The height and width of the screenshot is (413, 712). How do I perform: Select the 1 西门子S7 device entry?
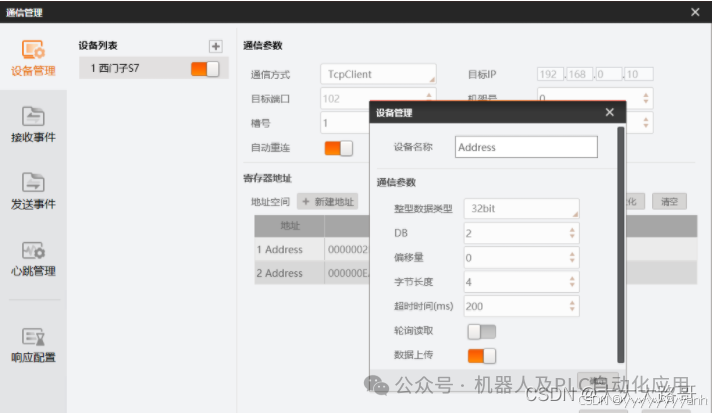[153, 68]
